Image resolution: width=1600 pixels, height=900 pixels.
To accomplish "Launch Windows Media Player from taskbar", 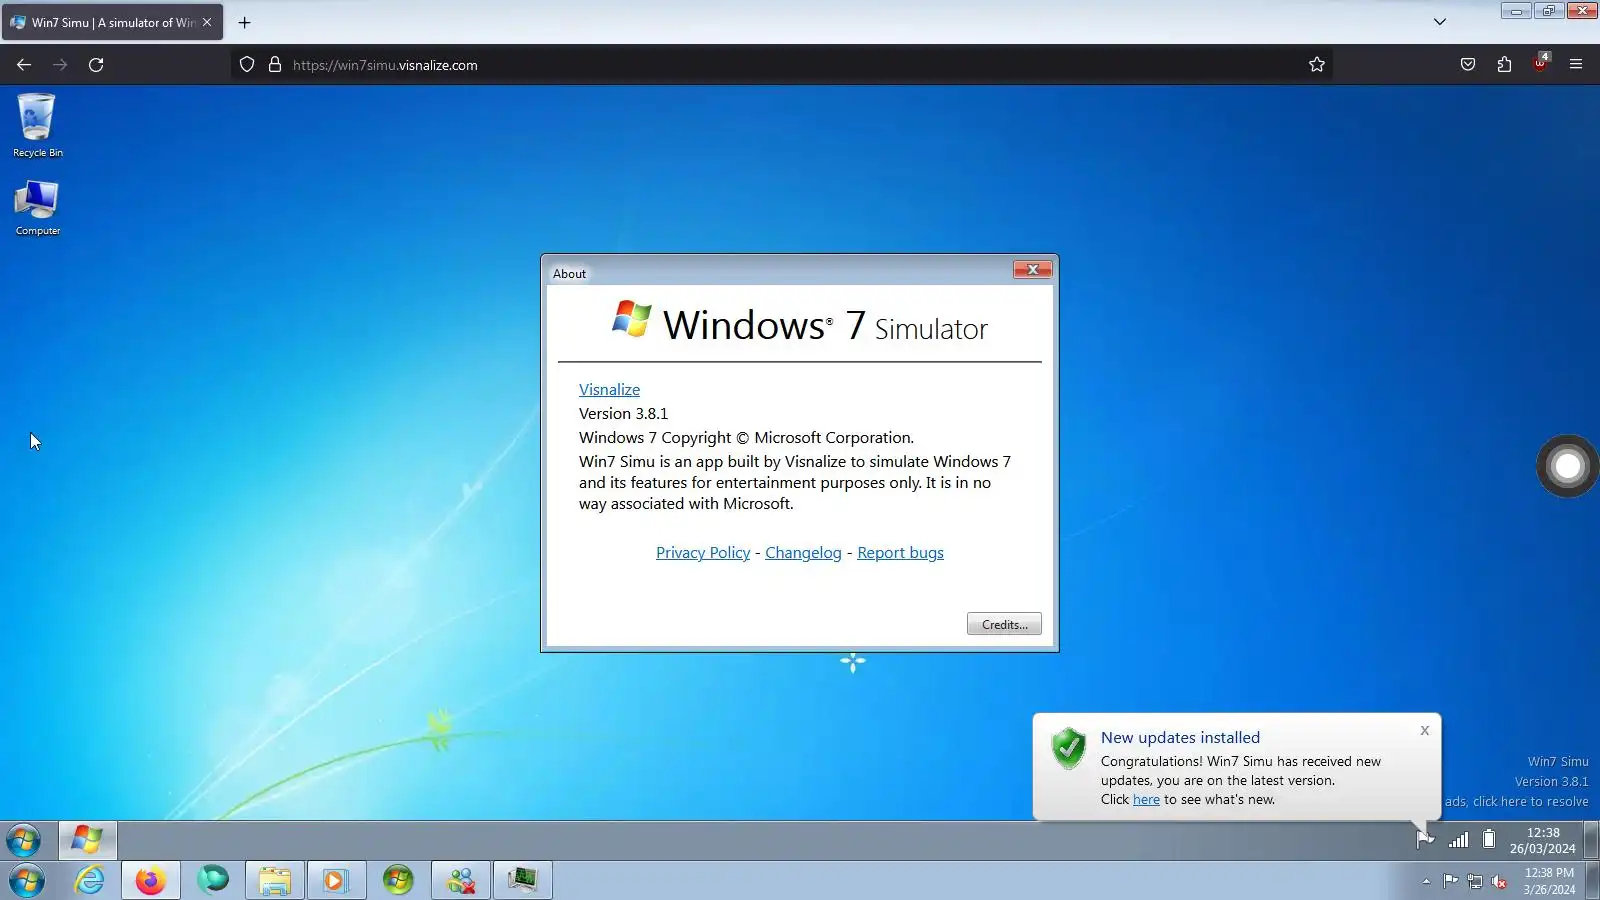I will point(335,881).
